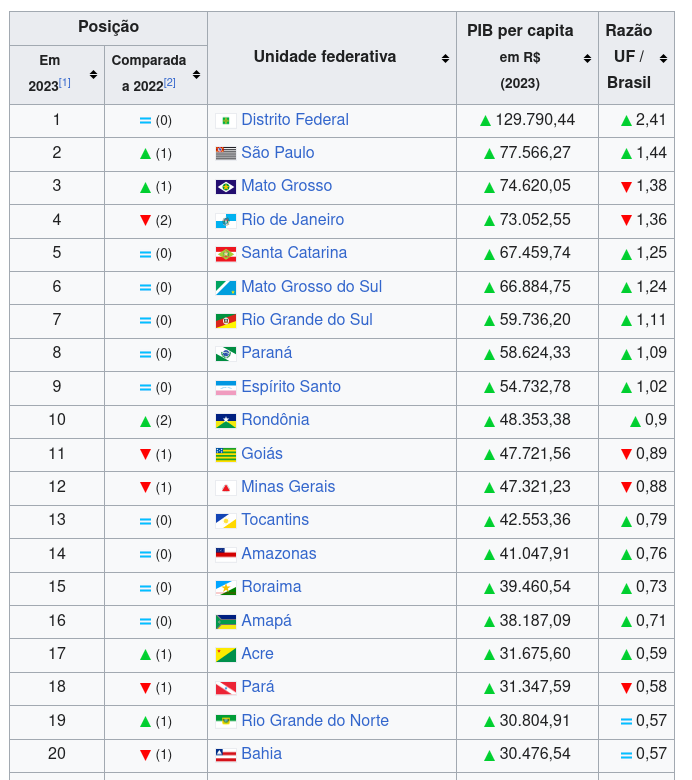Open the São Paulo link
This screenshot has height=780, width=692.
click(278, 153)
